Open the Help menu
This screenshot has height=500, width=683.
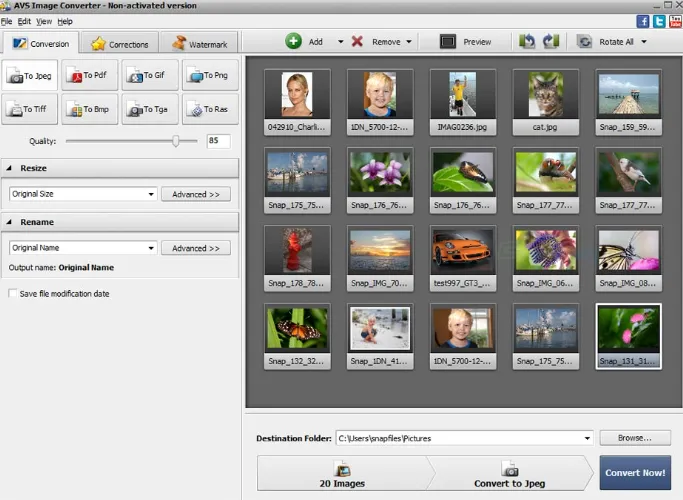[x=65, y=21]
